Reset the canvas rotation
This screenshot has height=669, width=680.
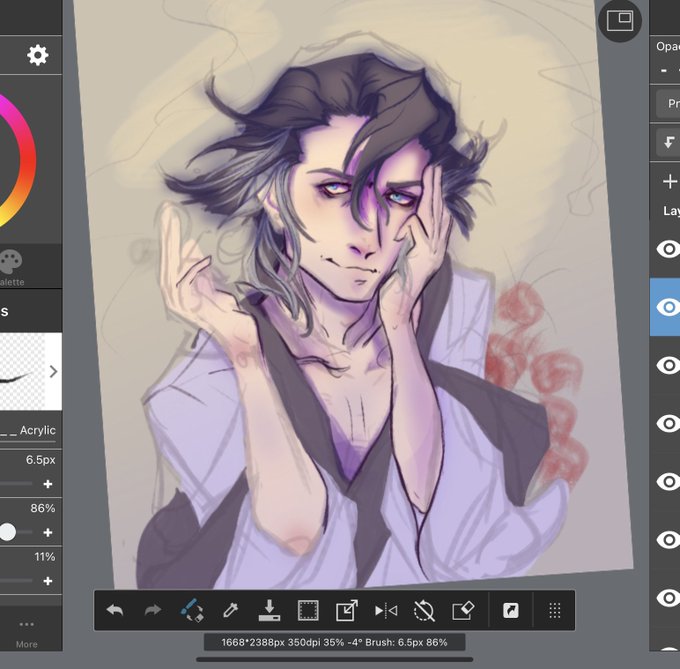click(x=424, y=610)
